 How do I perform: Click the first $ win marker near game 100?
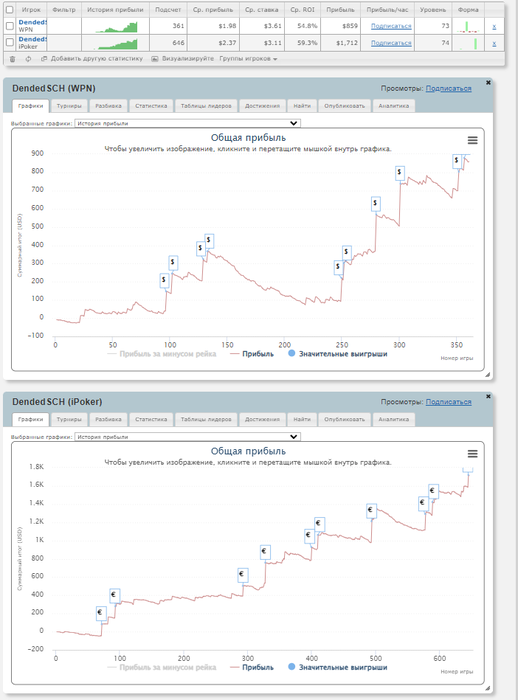(164, 280)
